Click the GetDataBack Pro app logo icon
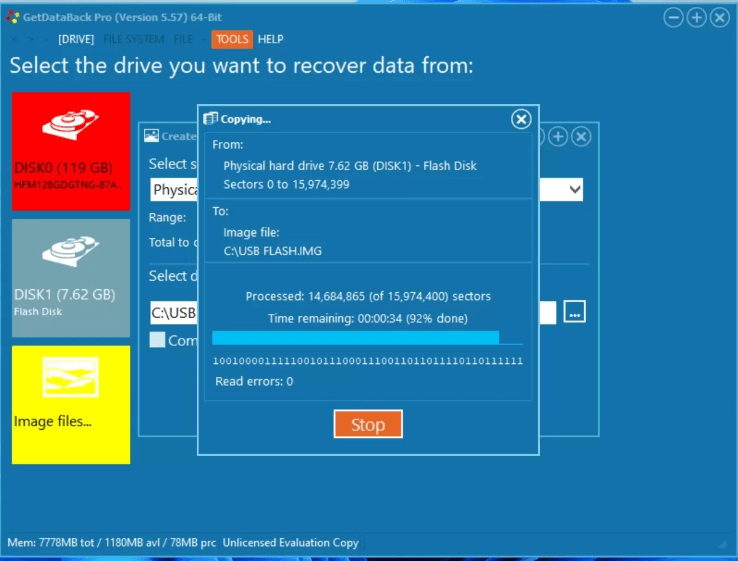Image resolution: width=738 pixels, height=561 pixels. click(13, 17)
